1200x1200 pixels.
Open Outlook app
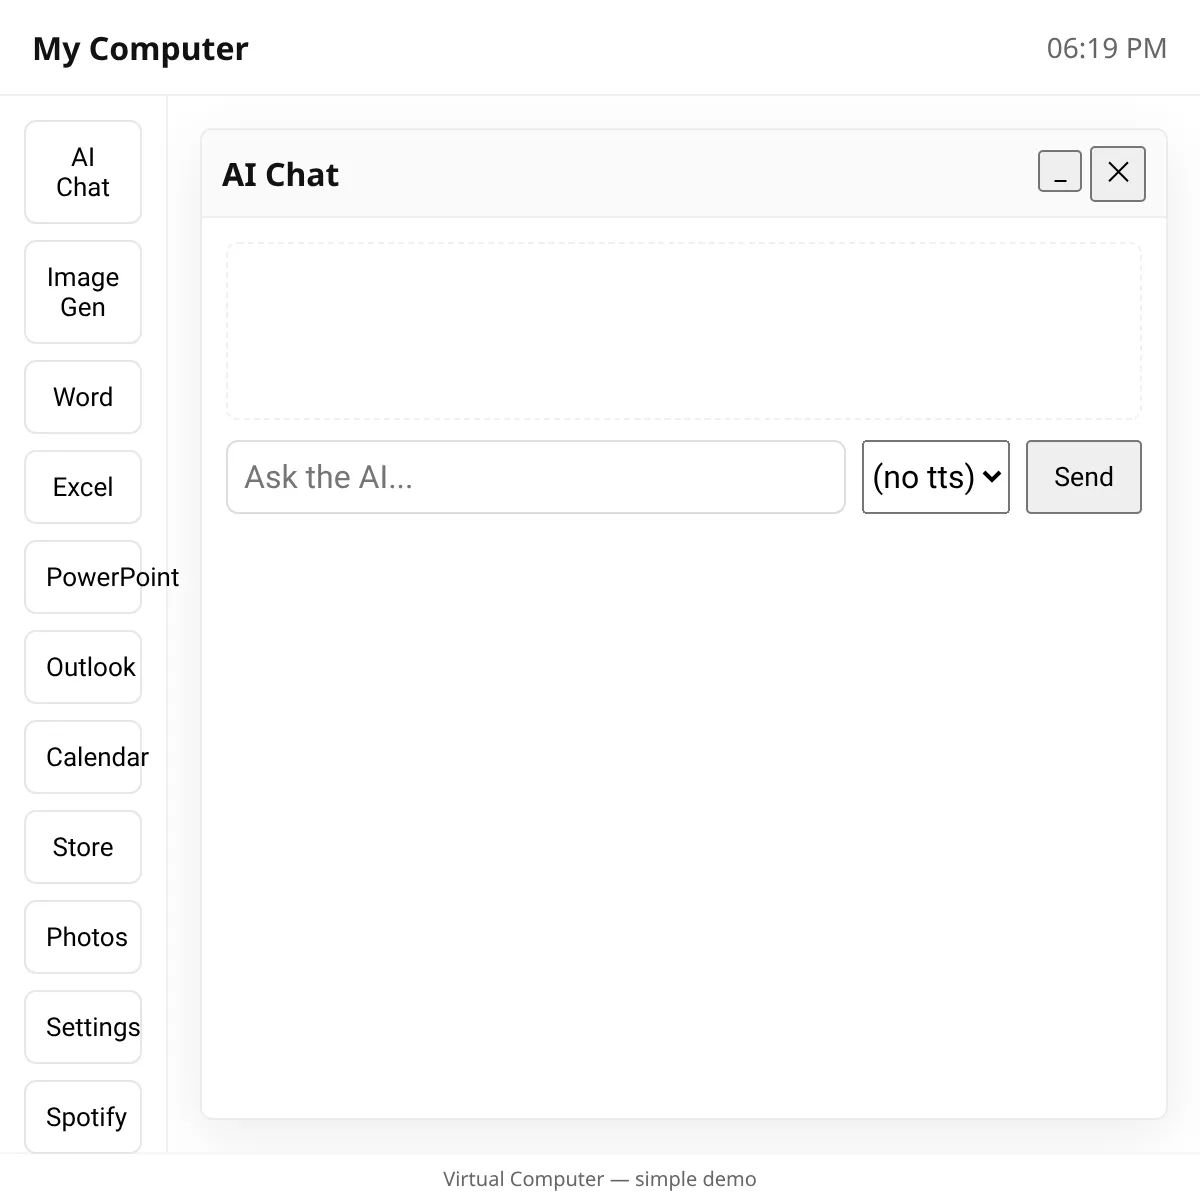pos(83,667)
